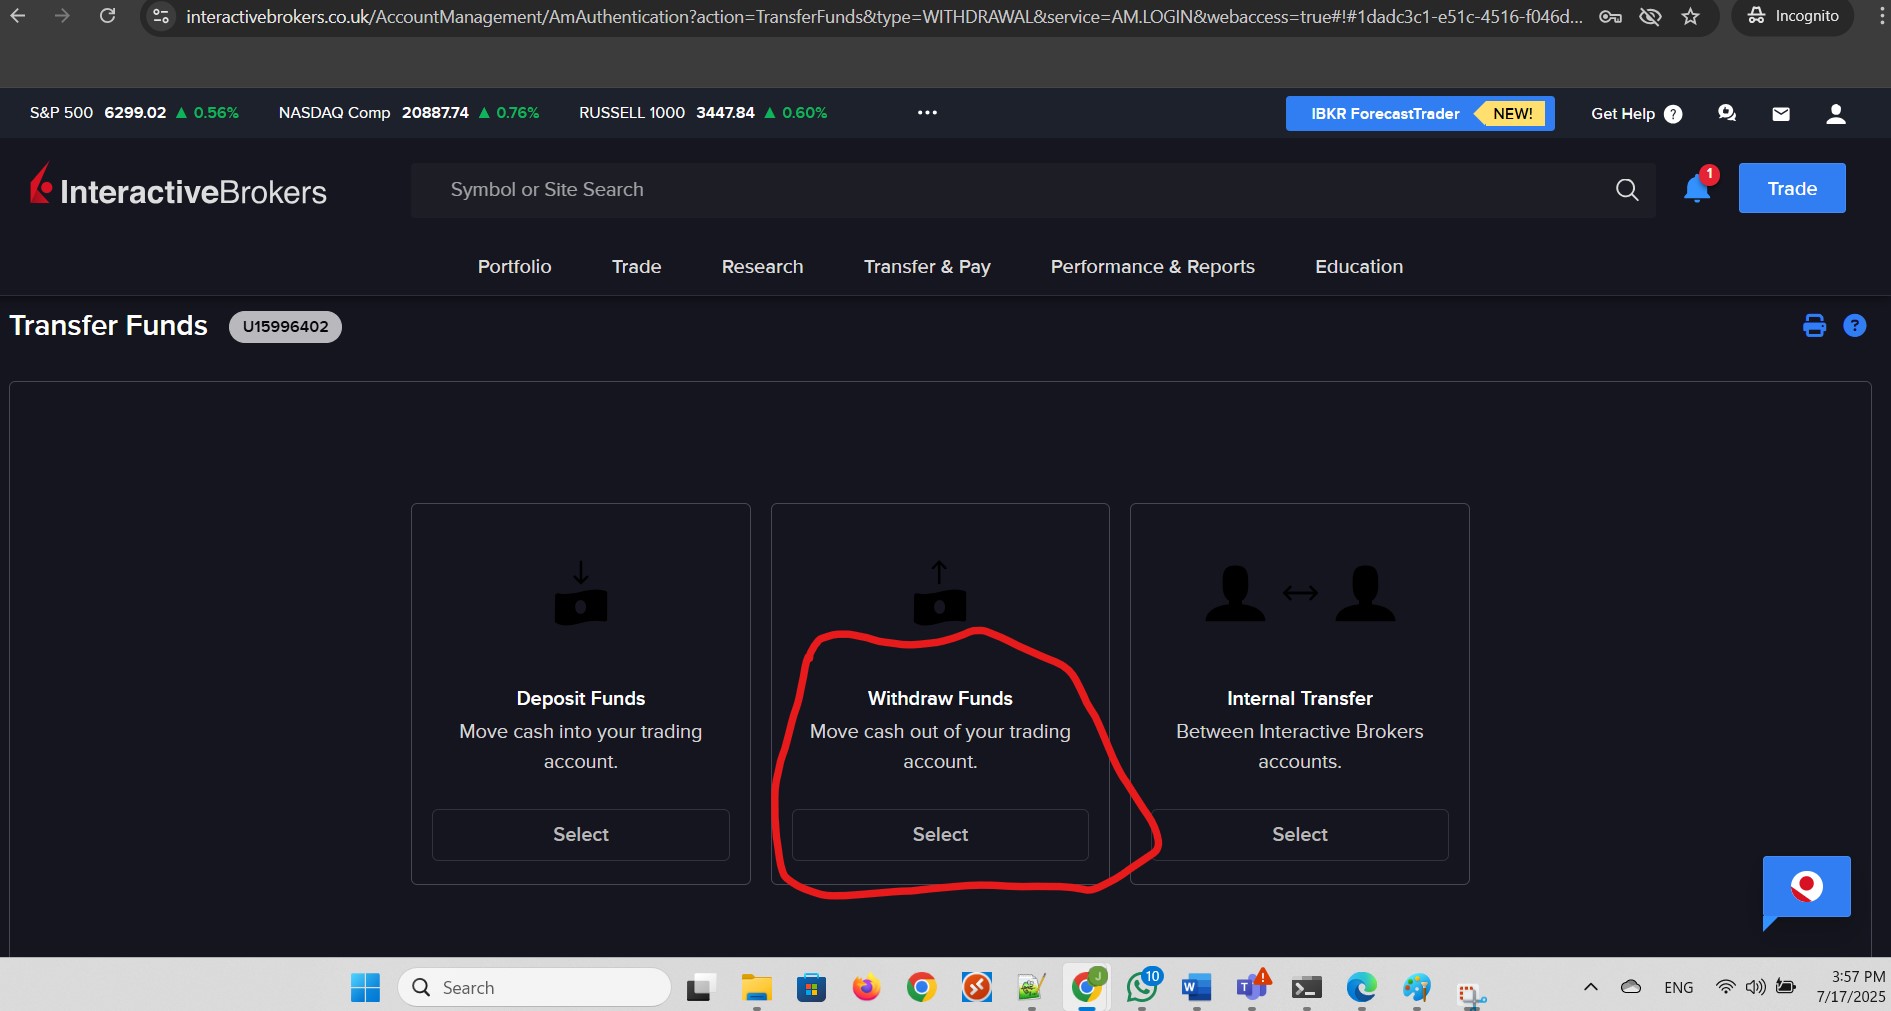Open Terminal from the taskbar
The image size is (1891, 1011).
[1306, 988]
